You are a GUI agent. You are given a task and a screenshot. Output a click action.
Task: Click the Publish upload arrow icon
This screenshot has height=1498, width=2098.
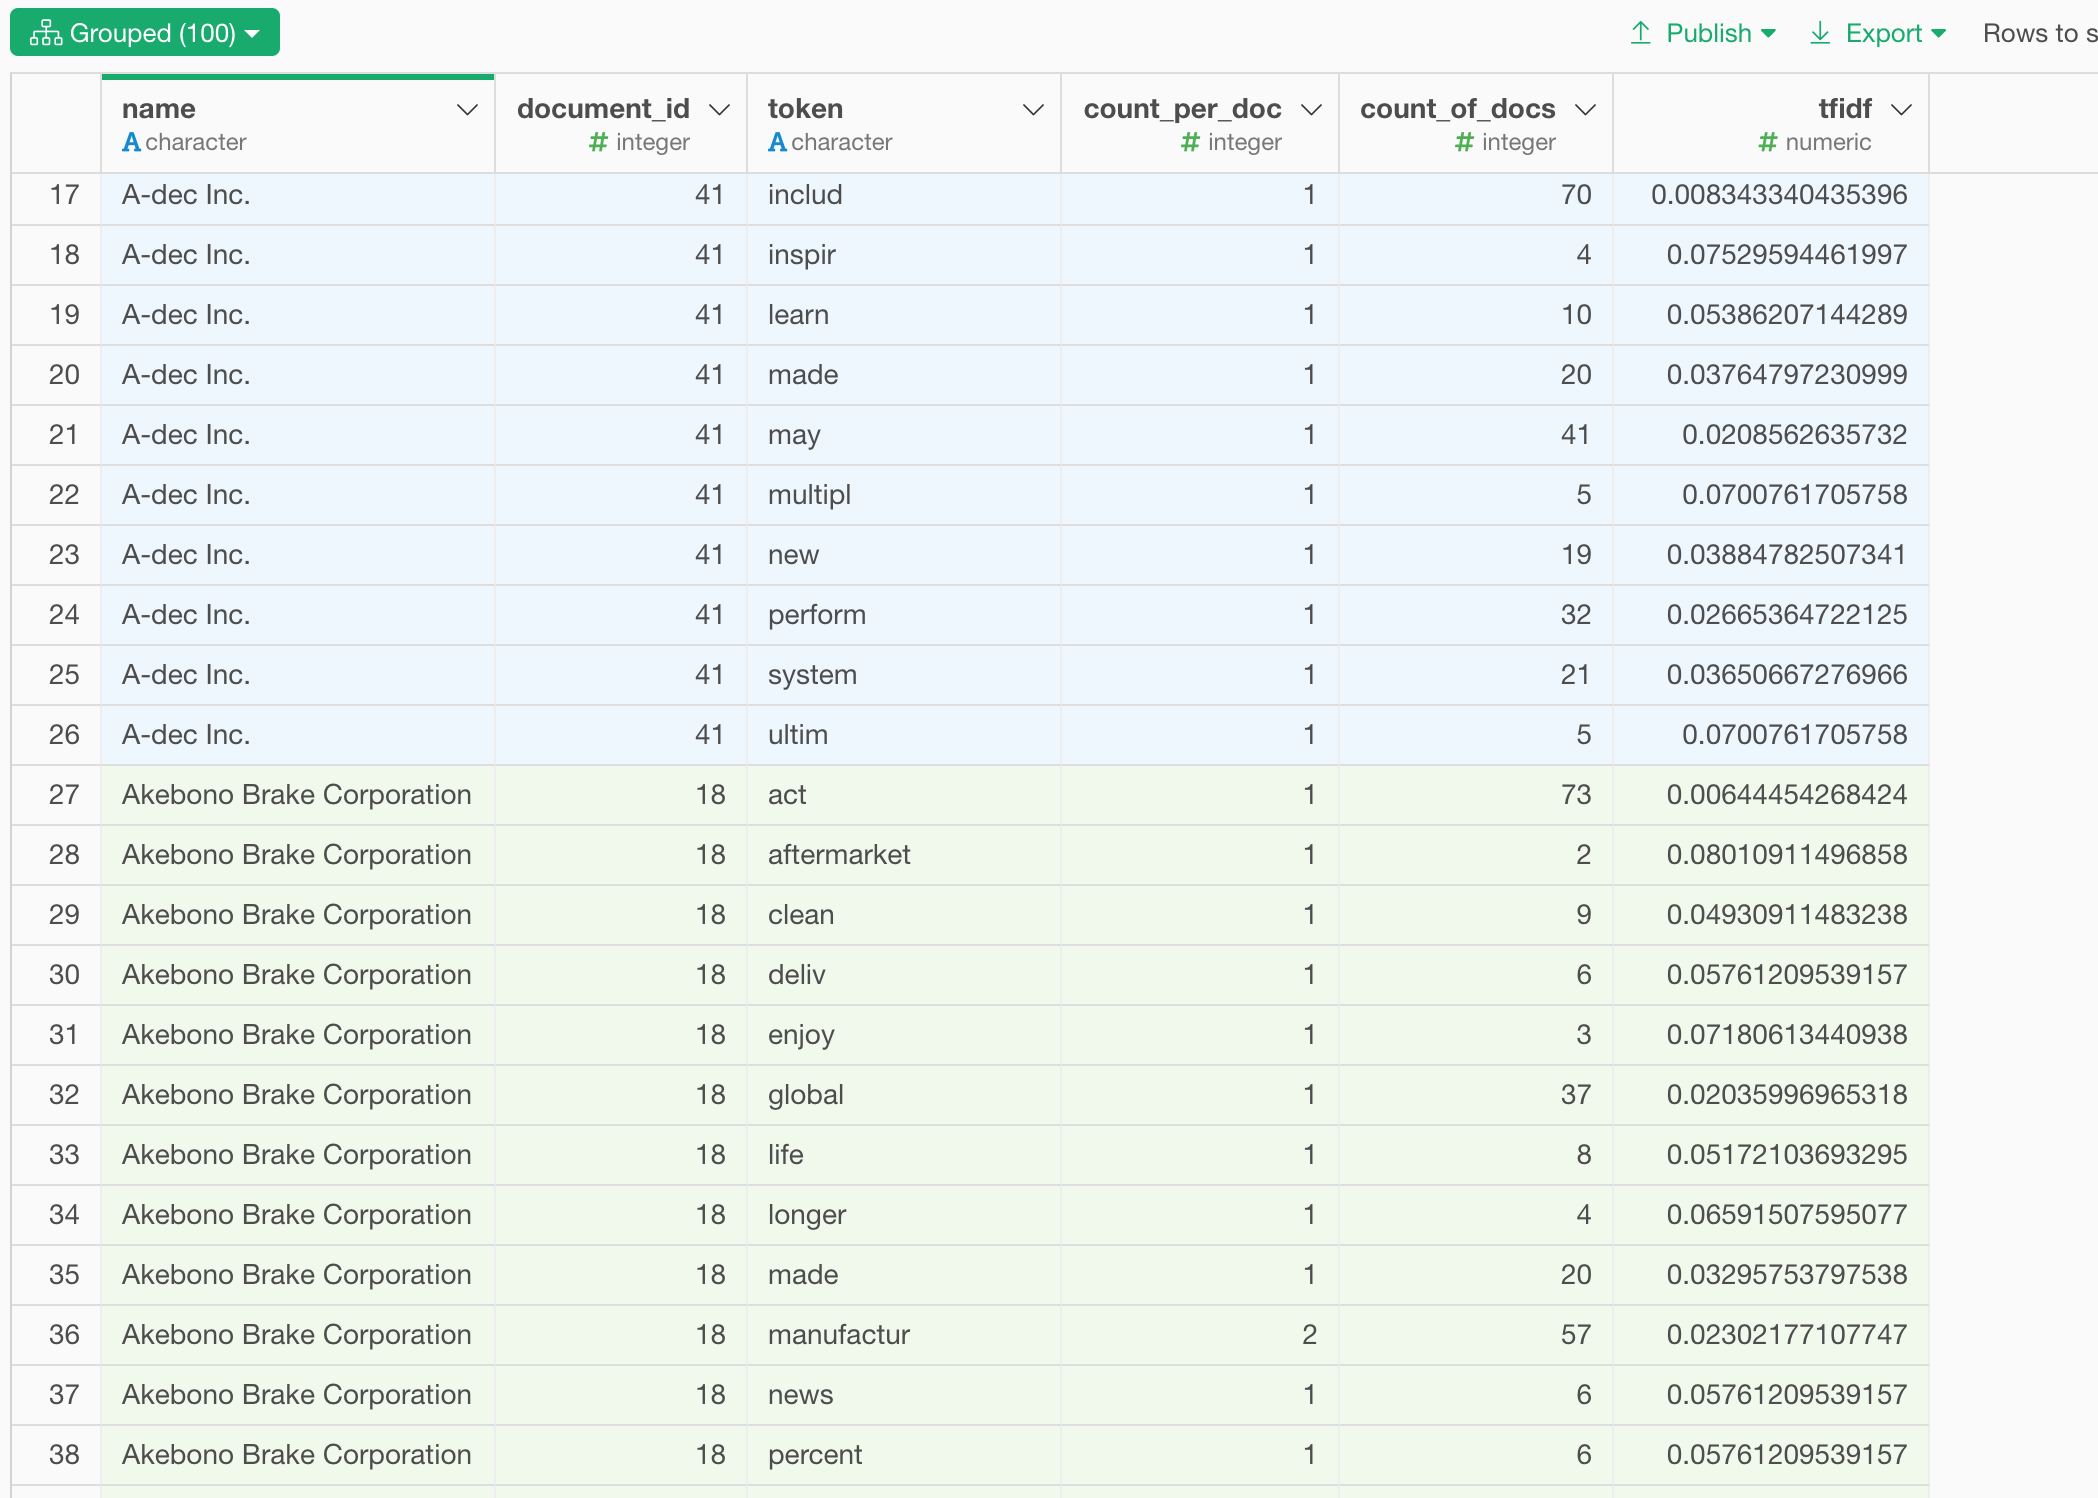(x=1640, y=33)
